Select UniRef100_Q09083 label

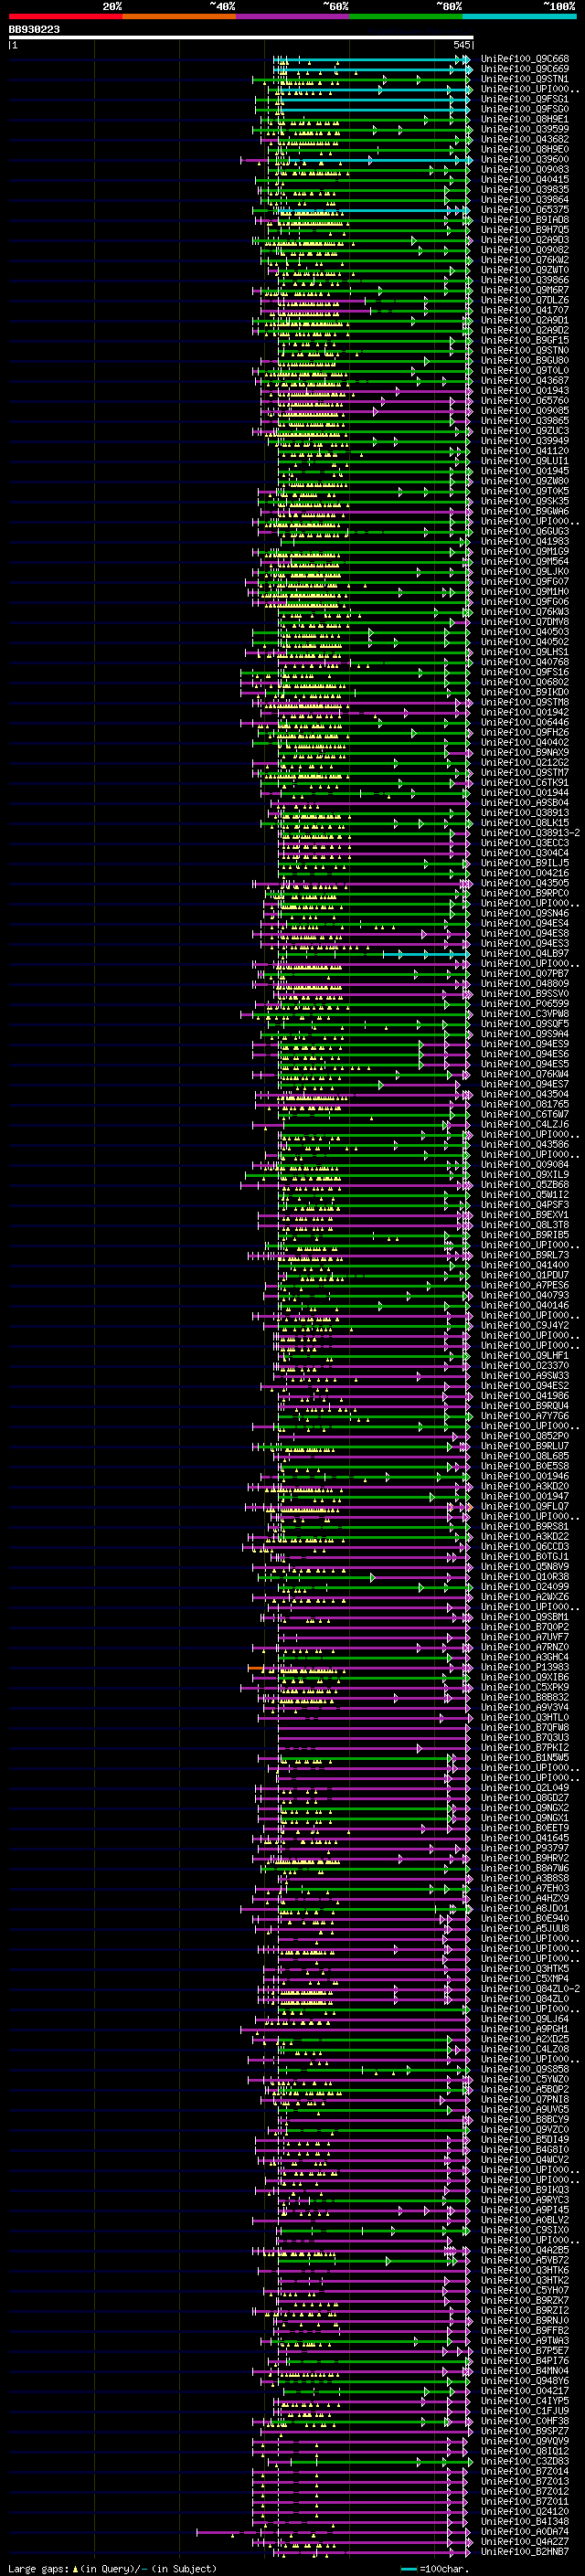(x=525, y=169)
